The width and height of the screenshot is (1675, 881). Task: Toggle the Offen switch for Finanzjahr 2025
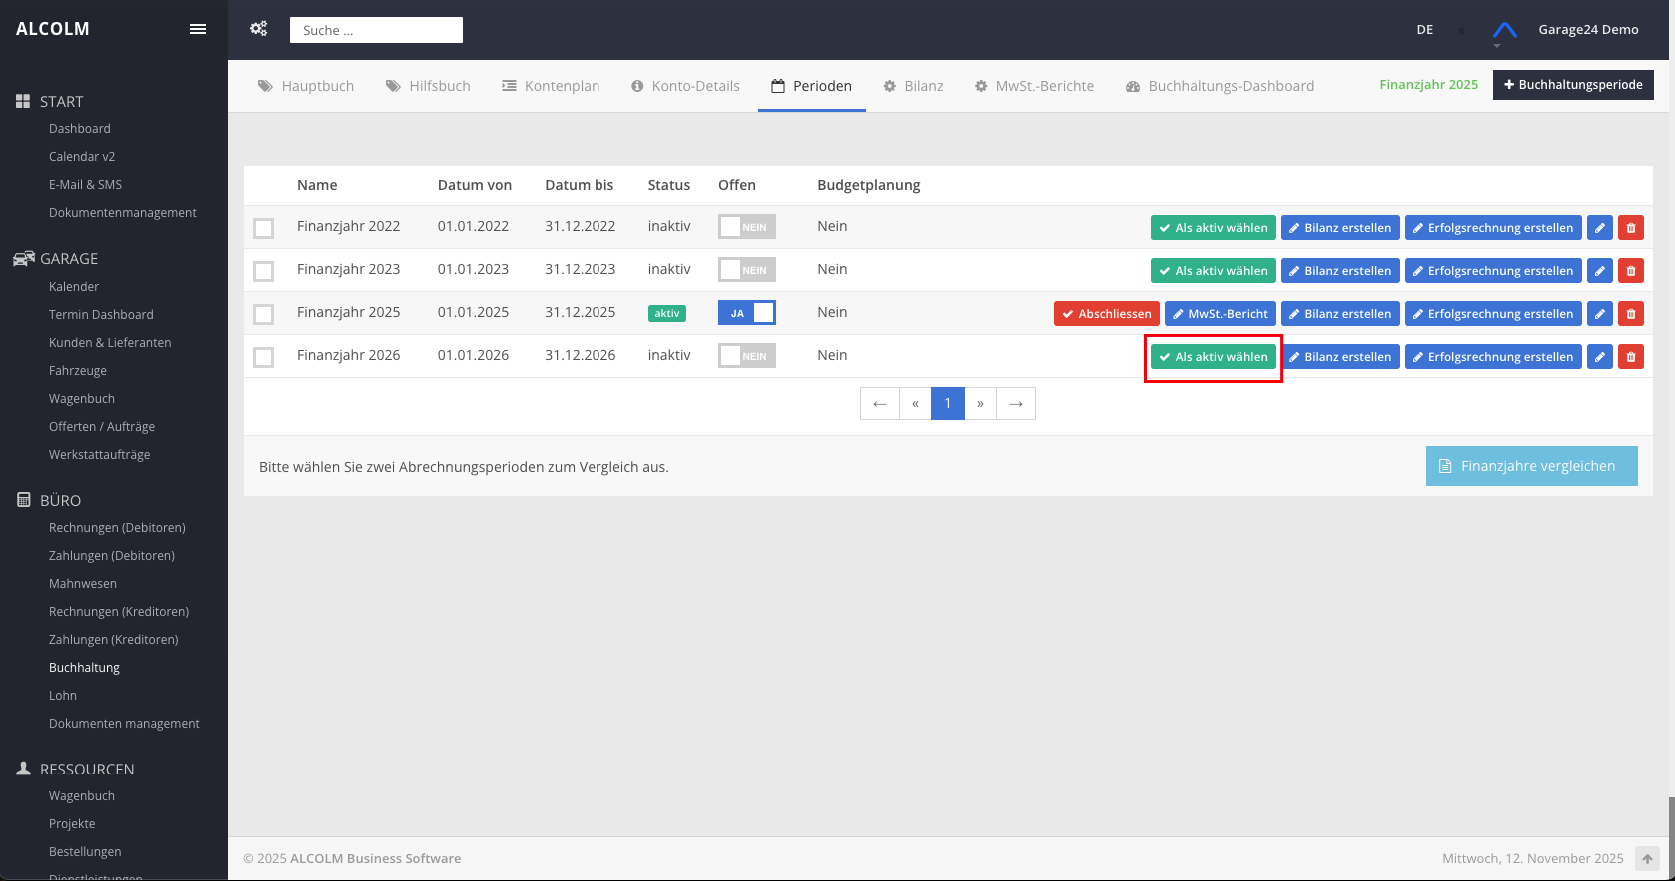click(746, 313)
